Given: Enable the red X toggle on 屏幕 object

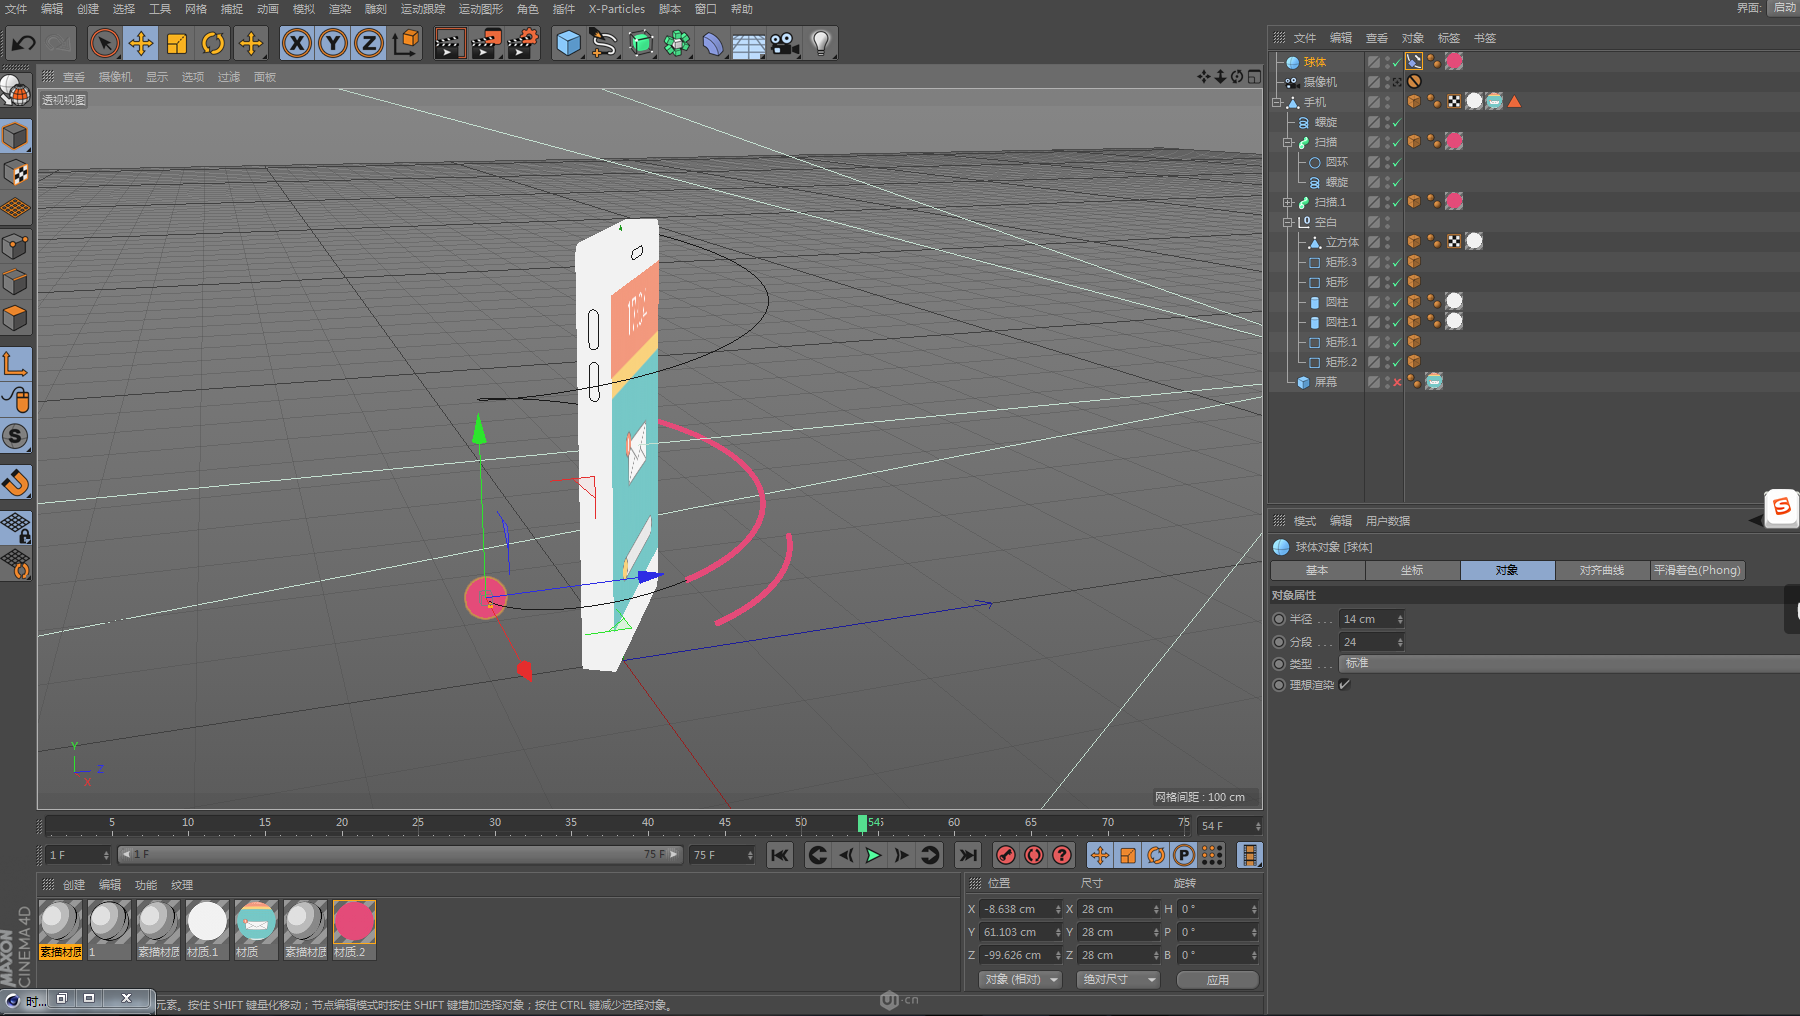Looking at the screenshot, I should [x=1397, y=382].
